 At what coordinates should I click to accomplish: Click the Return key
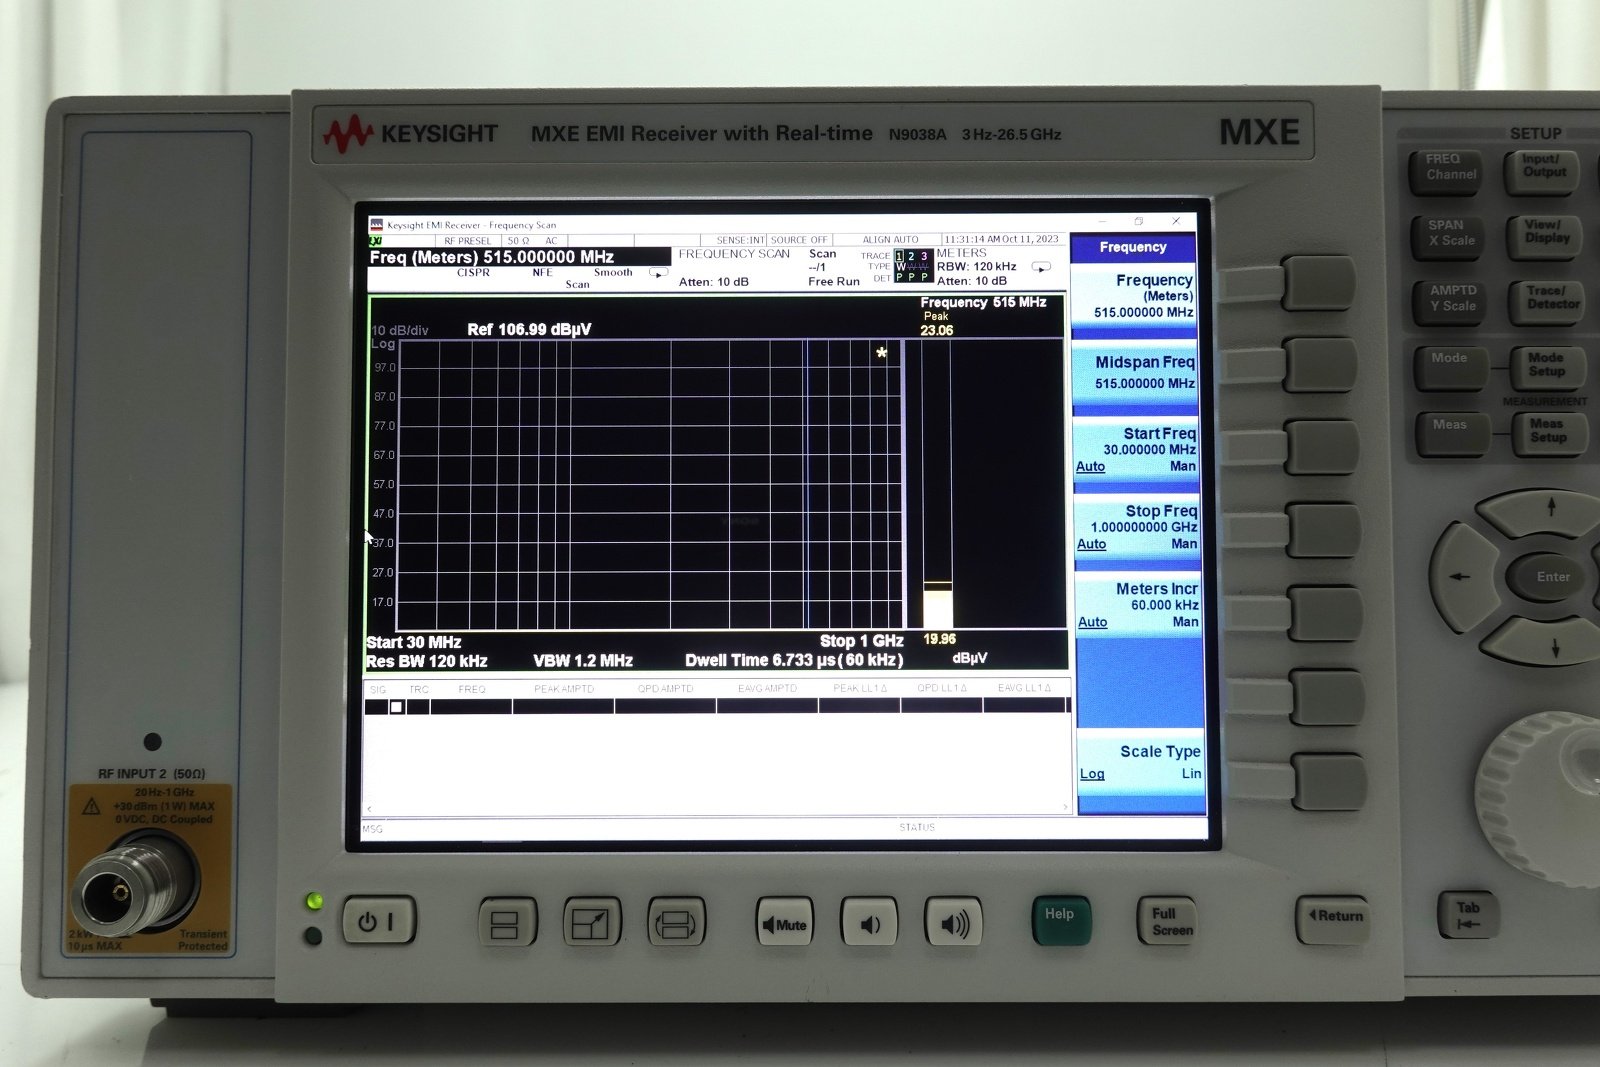[x=1335, y=918]
